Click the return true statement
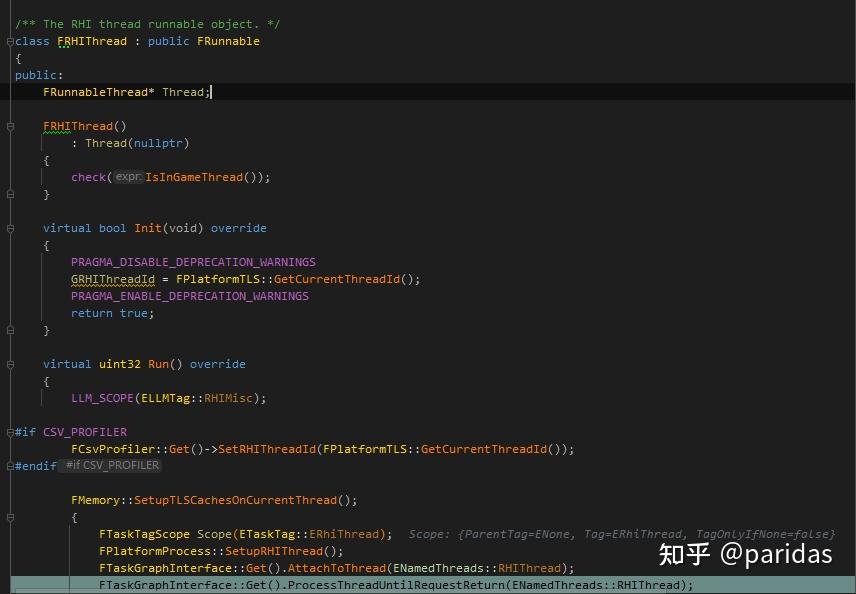This screenshot has height=594, width=856. (111, 313)
